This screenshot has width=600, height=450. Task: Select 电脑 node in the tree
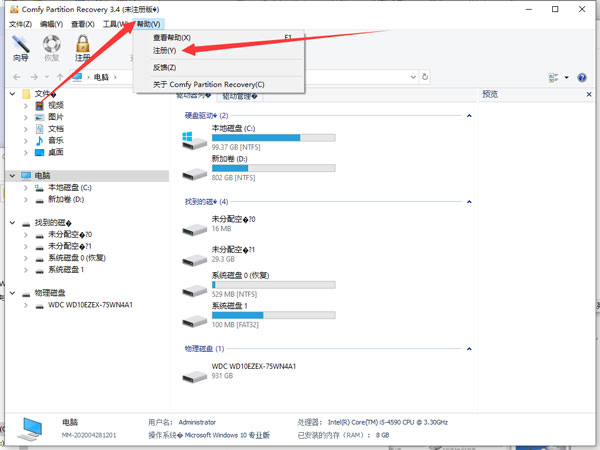pyautogui.click(x=42, y=176)
